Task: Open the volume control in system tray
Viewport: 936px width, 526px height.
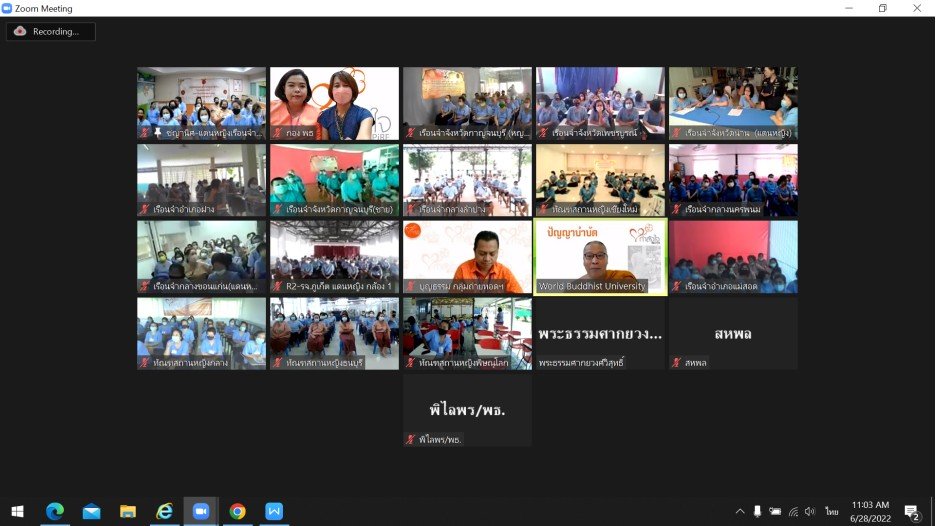Action: (x=810, y=511)
